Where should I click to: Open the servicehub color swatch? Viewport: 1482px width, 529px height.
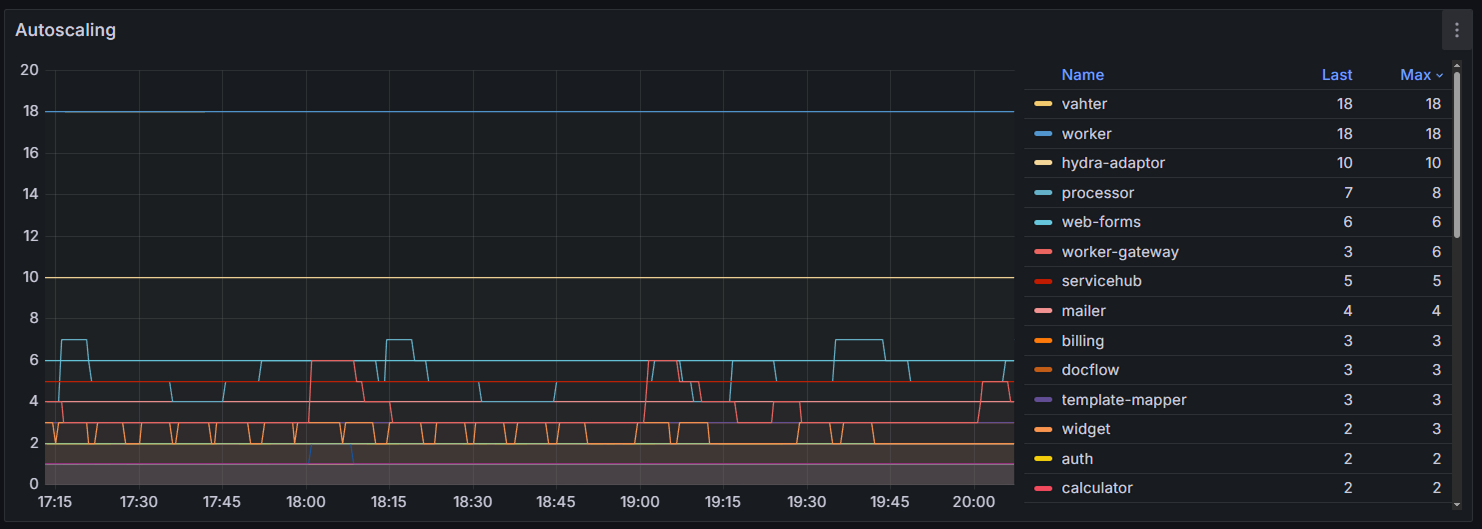click(1043, 281)
